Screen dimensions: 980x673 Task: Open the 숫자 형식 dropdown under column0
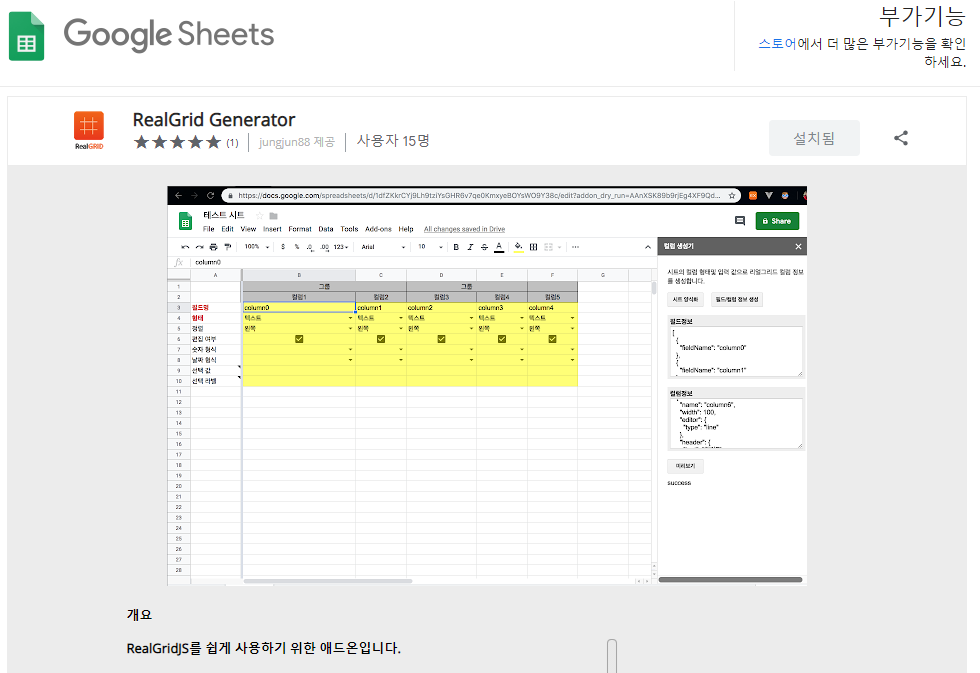coord(350,350)
